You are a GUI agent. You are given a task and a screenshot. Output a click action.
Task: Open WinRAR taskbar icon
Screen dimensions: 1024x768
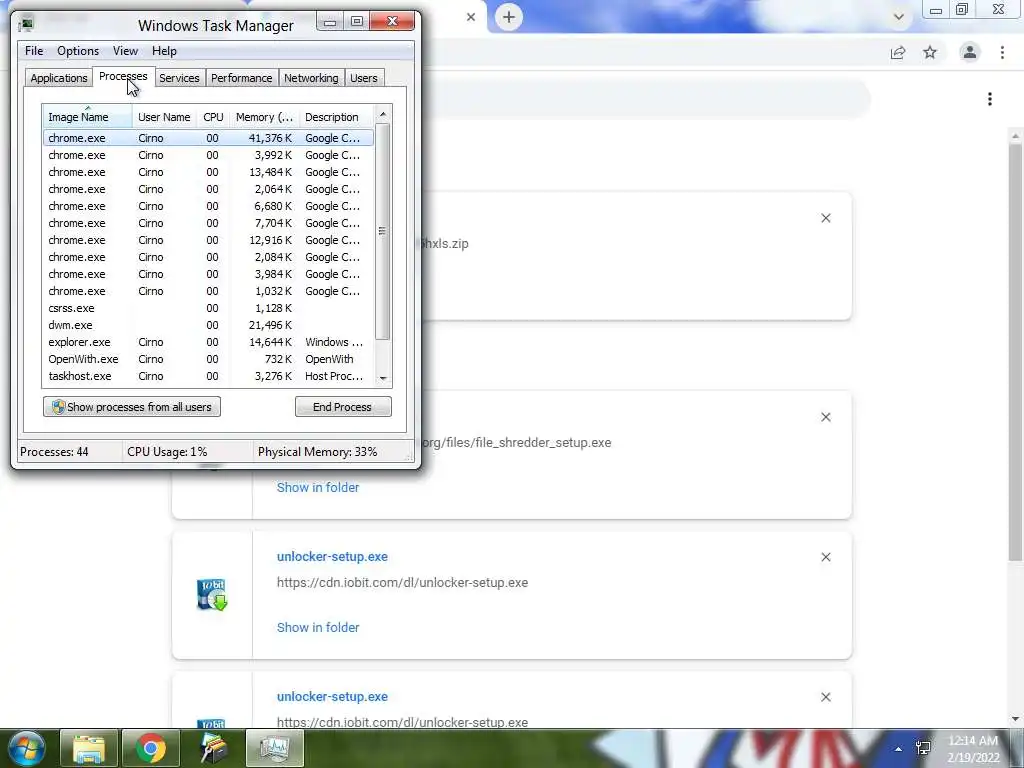(x=213, y=748)
